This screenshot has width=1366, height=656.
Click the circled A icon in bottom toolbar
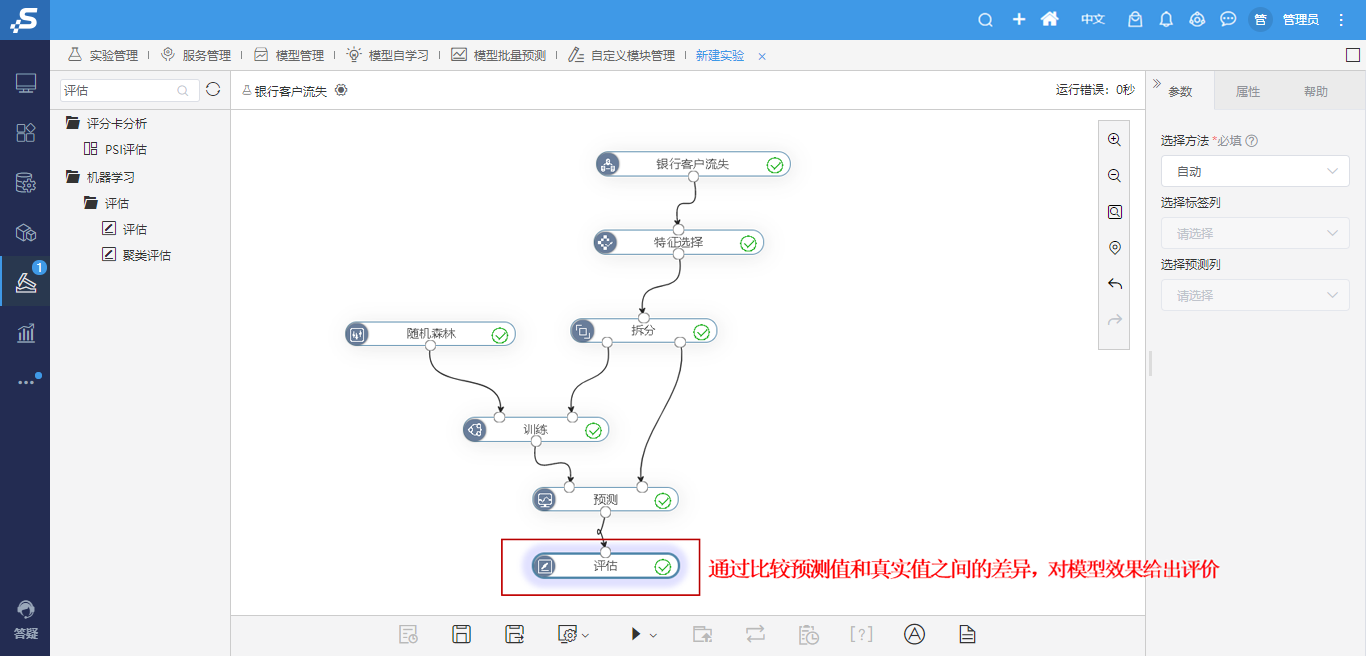pyautogui.click(x=914, y=634)
